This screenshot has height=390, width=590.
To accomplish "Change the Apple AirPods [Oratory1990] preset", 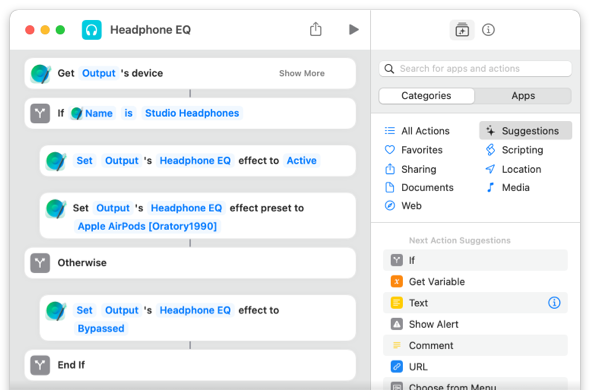I will click(147, 226).
